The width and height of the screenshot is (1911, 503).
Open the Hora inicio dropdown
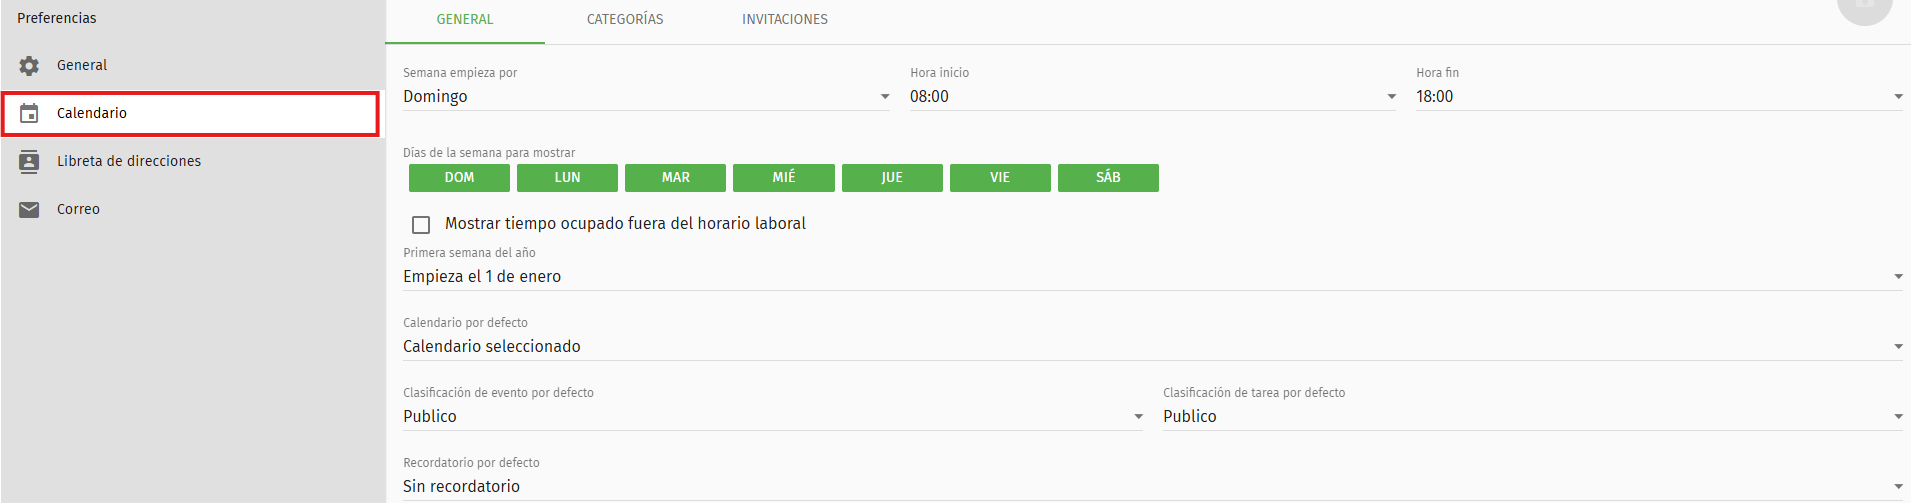tap(1153, 97)
